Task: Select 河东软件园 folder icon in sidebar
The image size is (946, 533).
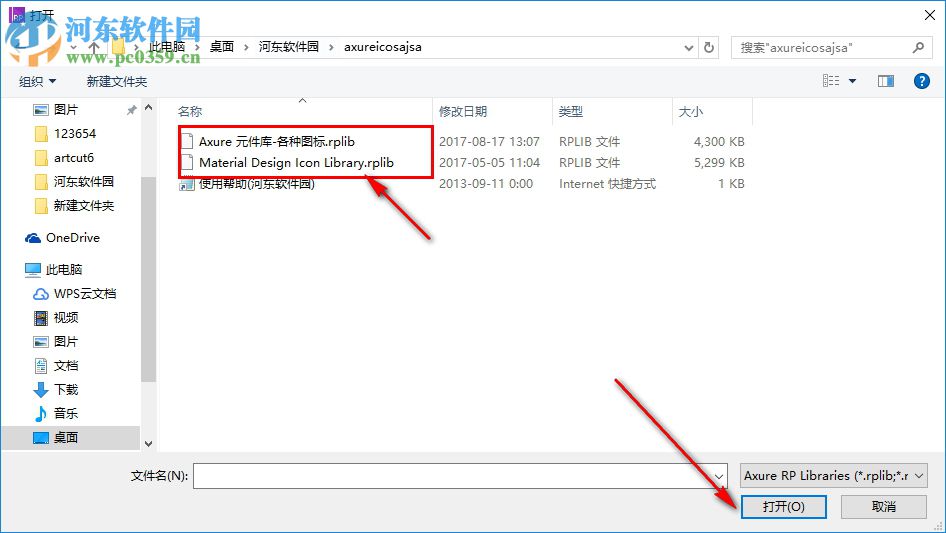Action: [41, 182]
